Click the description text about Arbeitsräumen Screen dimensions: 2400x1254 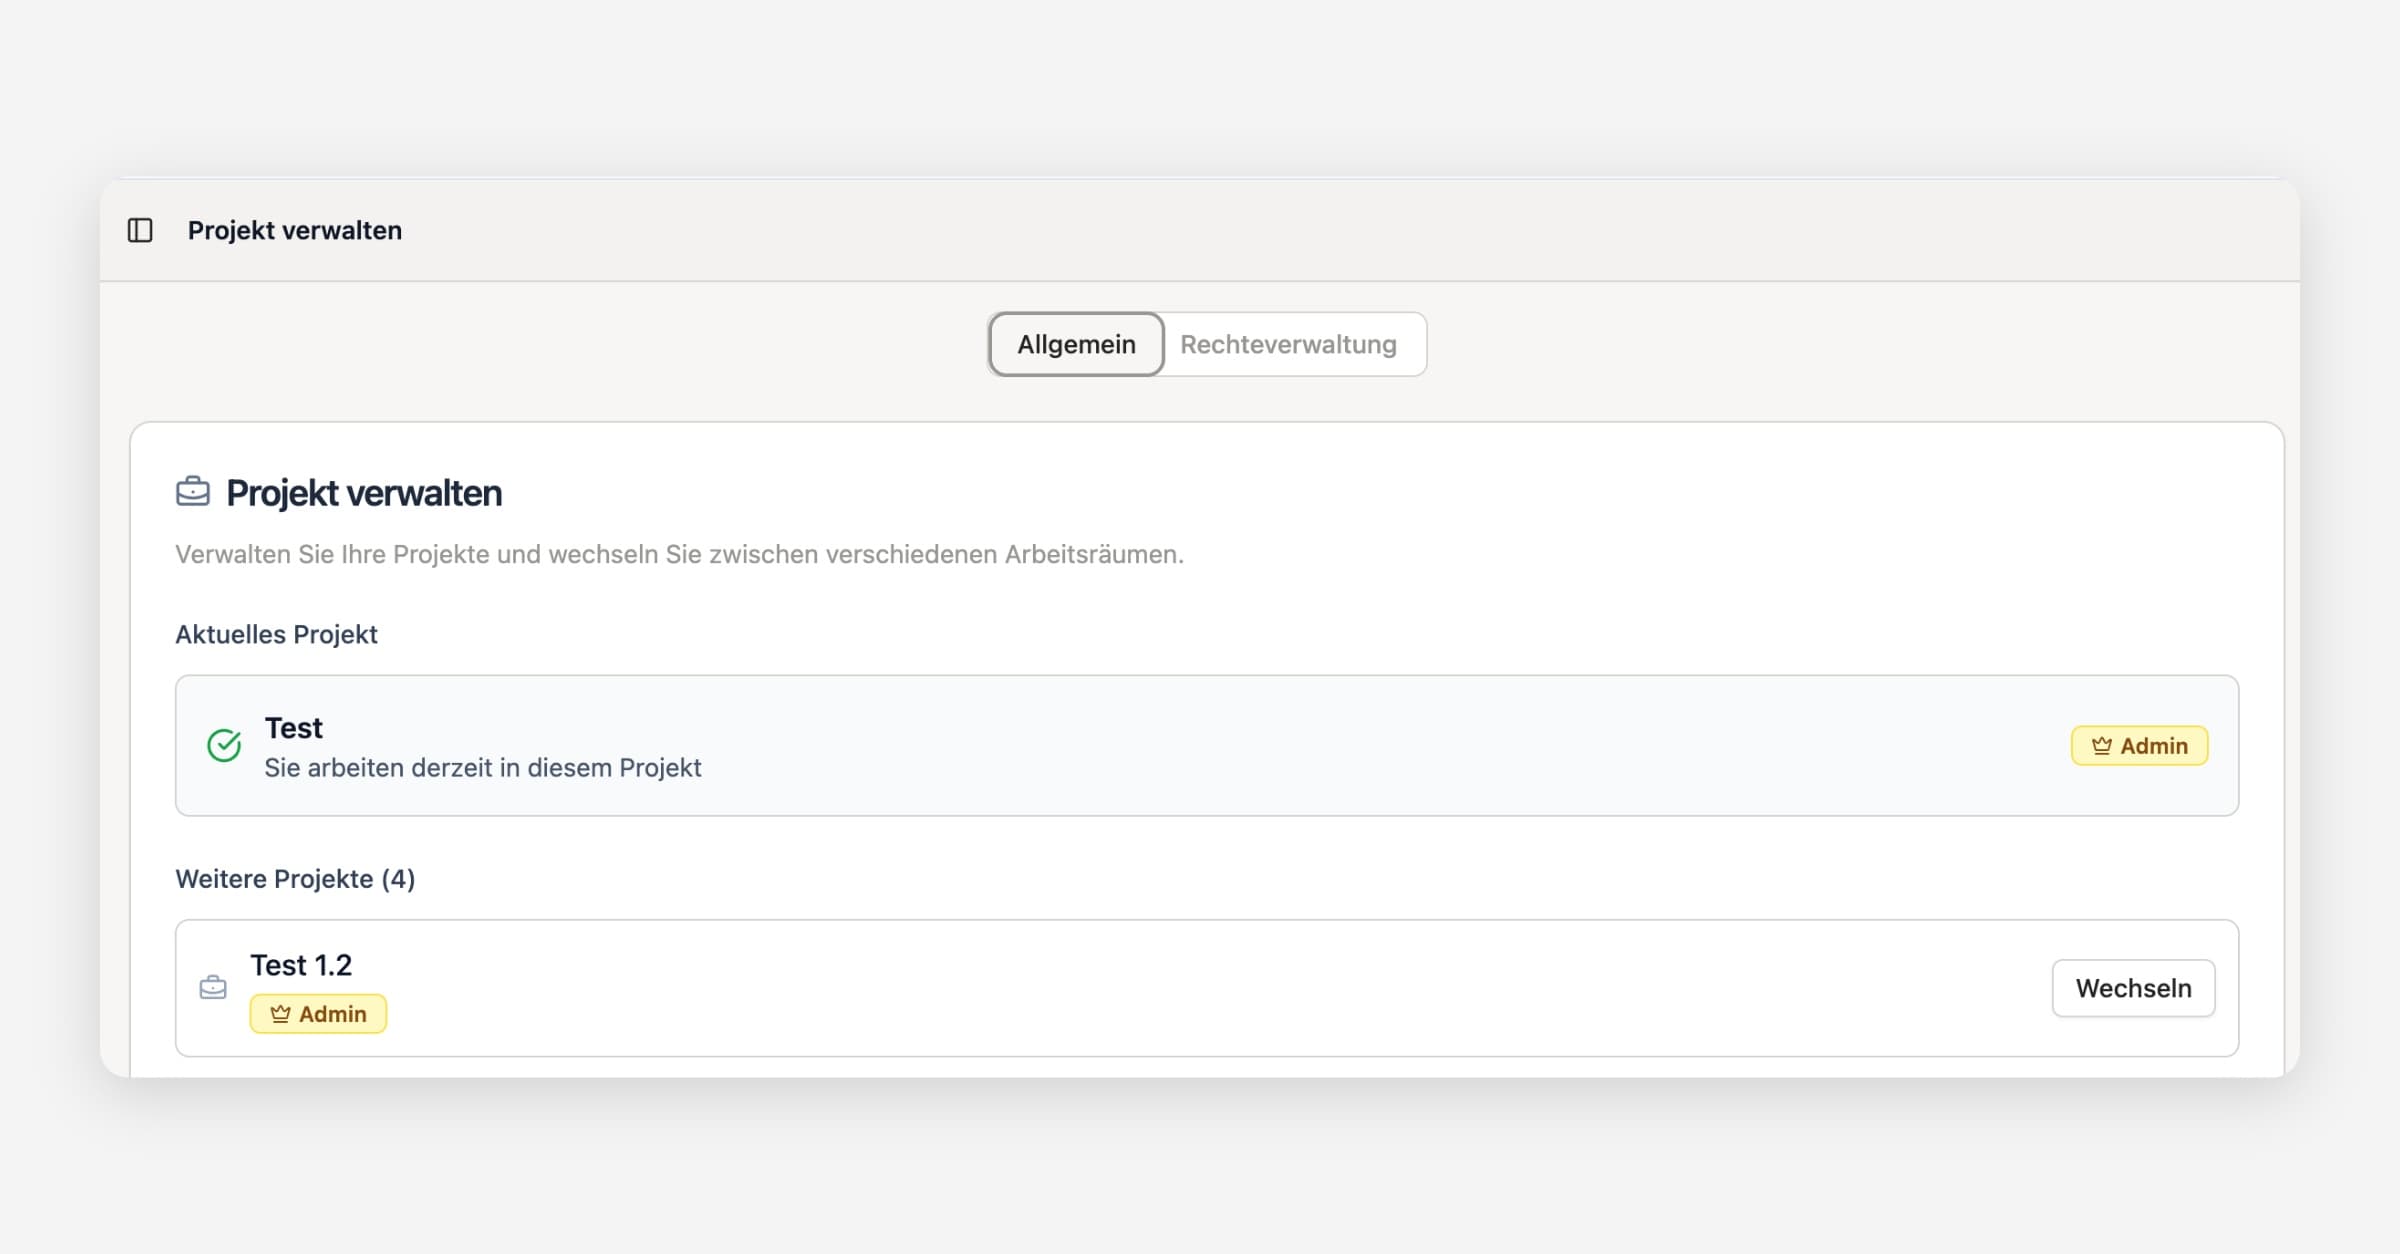pyautogui.click(x=679, y=554)
